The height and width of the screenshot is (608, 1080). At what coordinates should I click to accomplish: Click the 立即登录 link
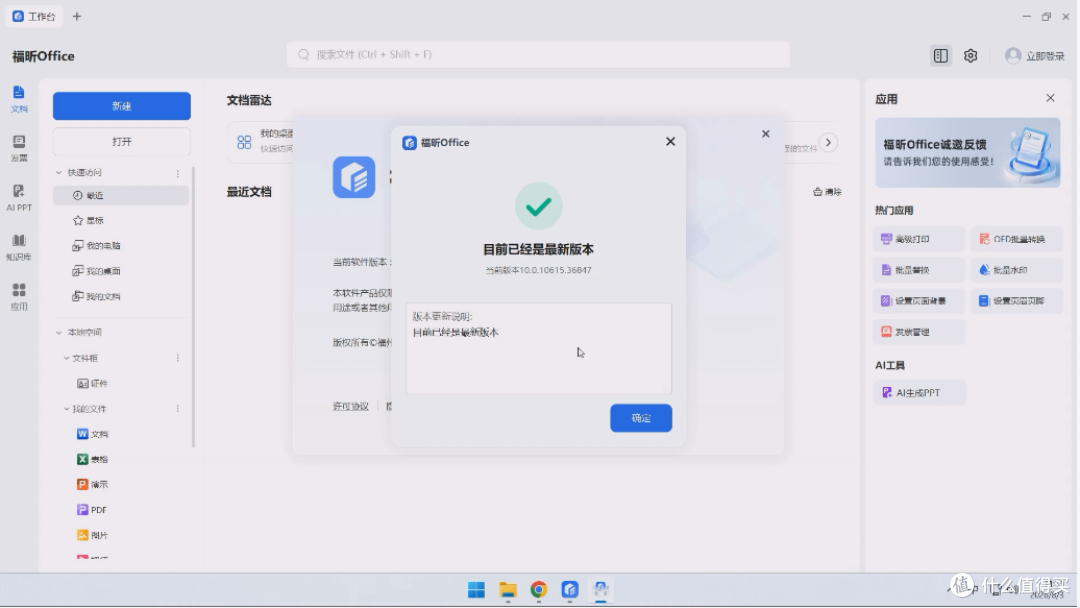(x=1045, y=56)
